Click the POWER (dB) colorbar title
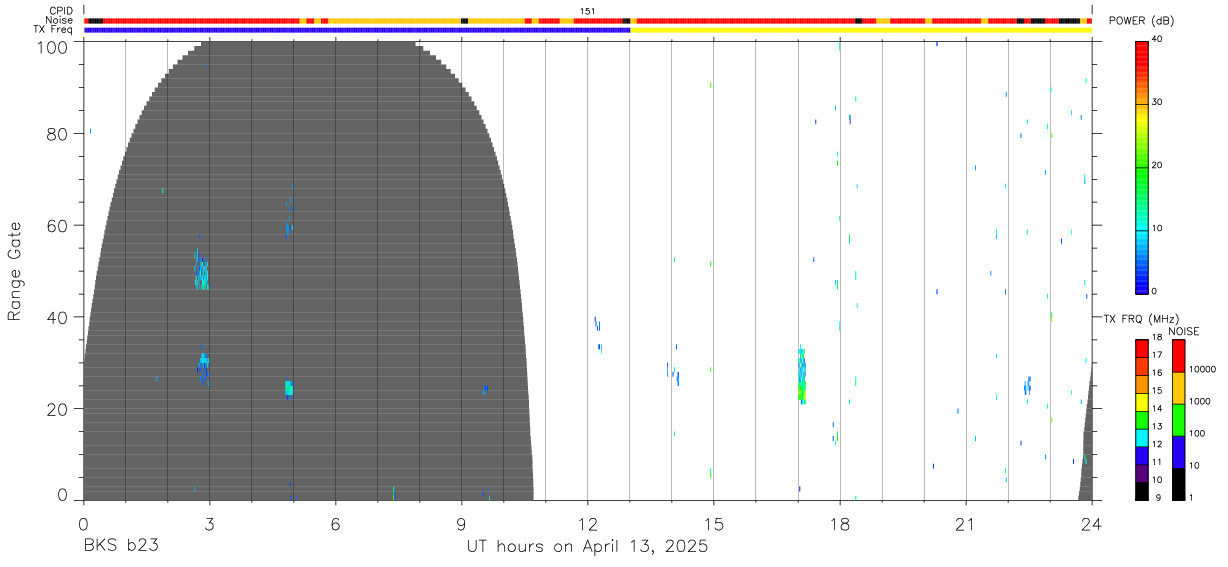Viewport: 1228px width, 567px height. pyautogui.click(x=1141, y=21)
